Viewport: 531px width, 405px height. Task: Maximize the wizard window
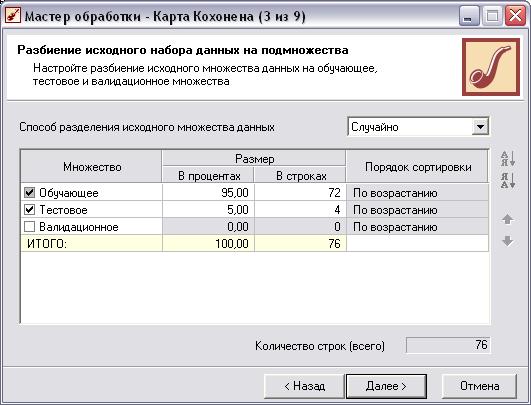pyautogui.click(x=492, y=16)
